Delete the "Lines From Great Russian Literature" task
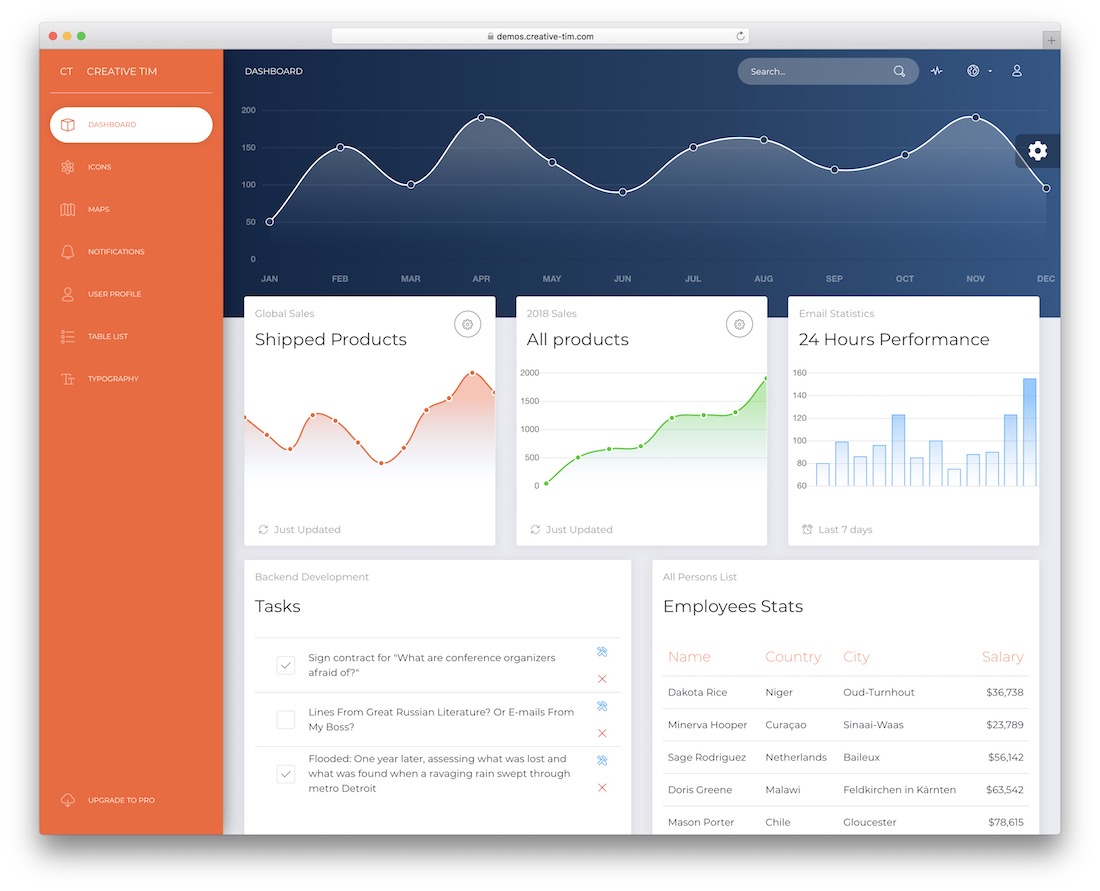 coord(602,733)
